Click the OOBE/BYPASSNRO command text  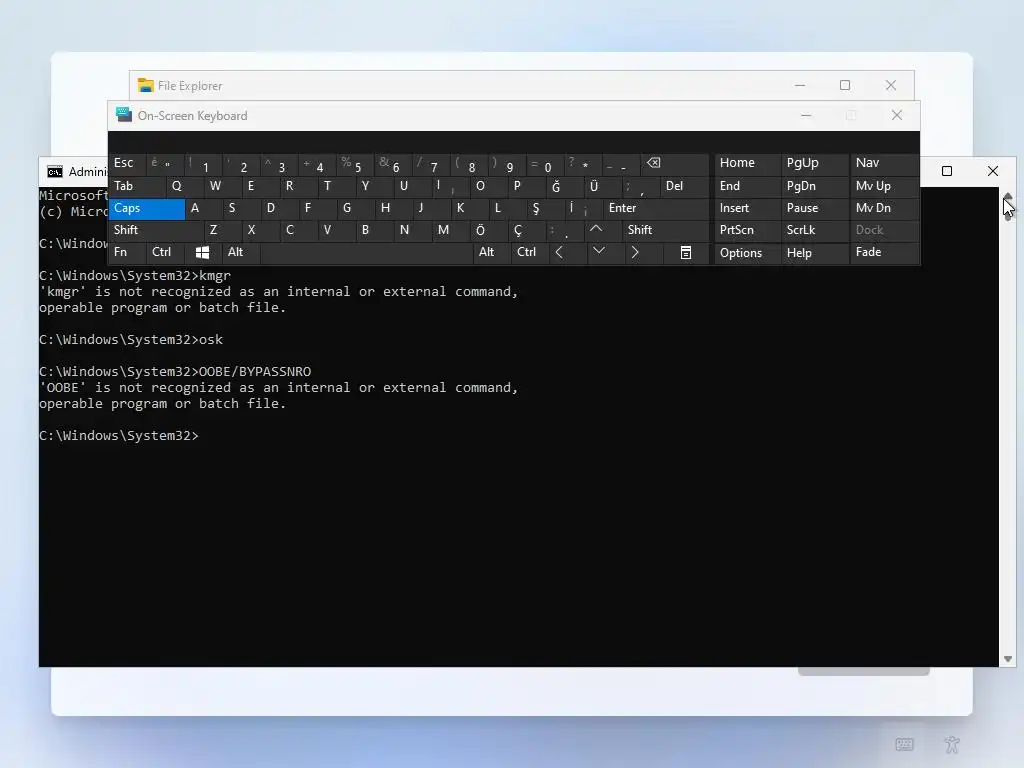255,372
